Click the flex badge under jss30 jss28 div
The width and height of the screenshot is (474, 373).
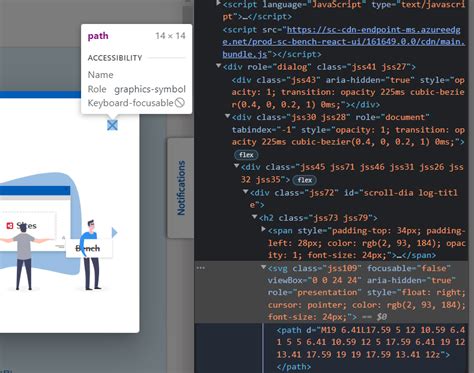pos(246,155)
